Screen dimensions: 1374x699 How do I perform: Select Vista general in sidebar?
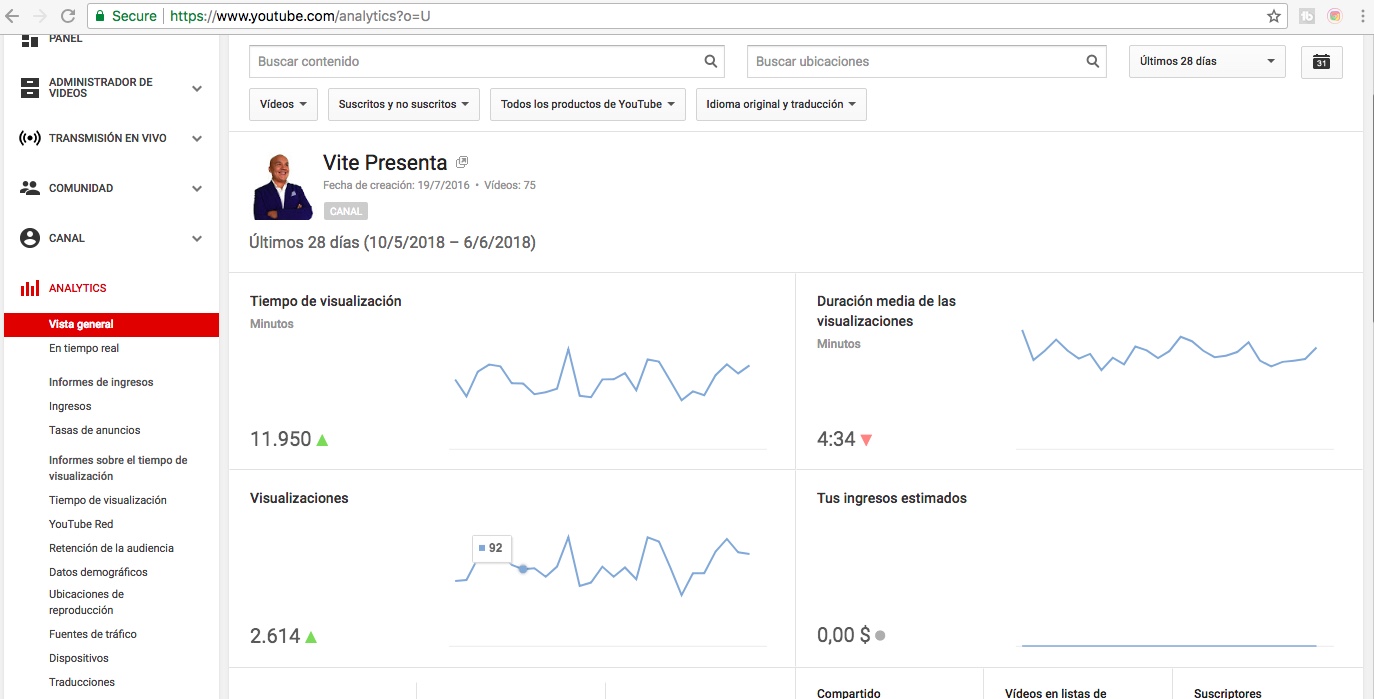pos(111,324)
